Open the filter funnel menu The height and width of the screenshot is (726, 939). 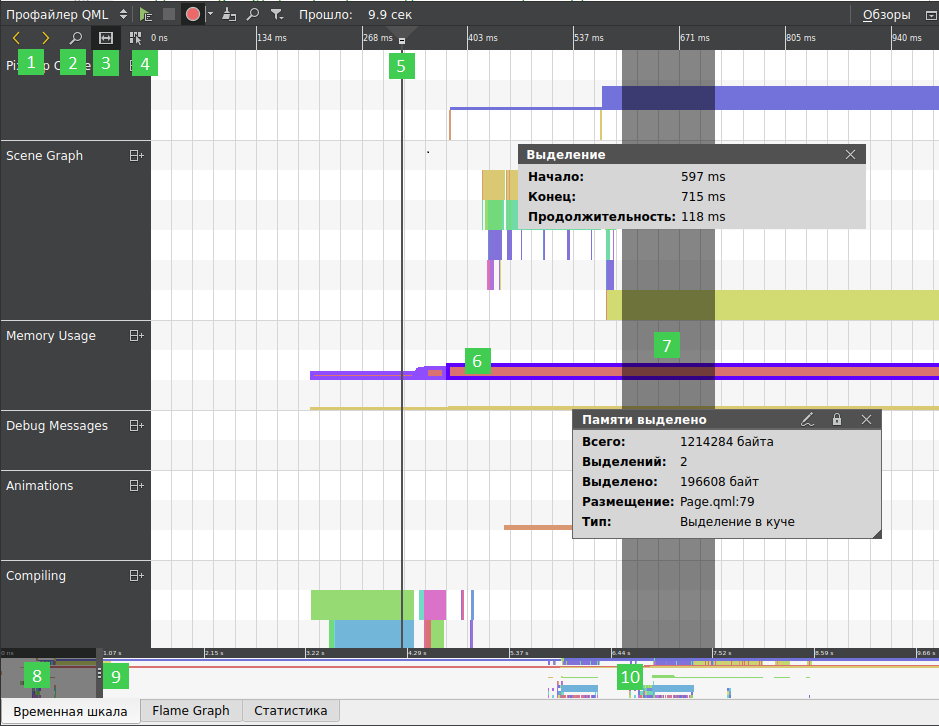(x=276, y=14)
